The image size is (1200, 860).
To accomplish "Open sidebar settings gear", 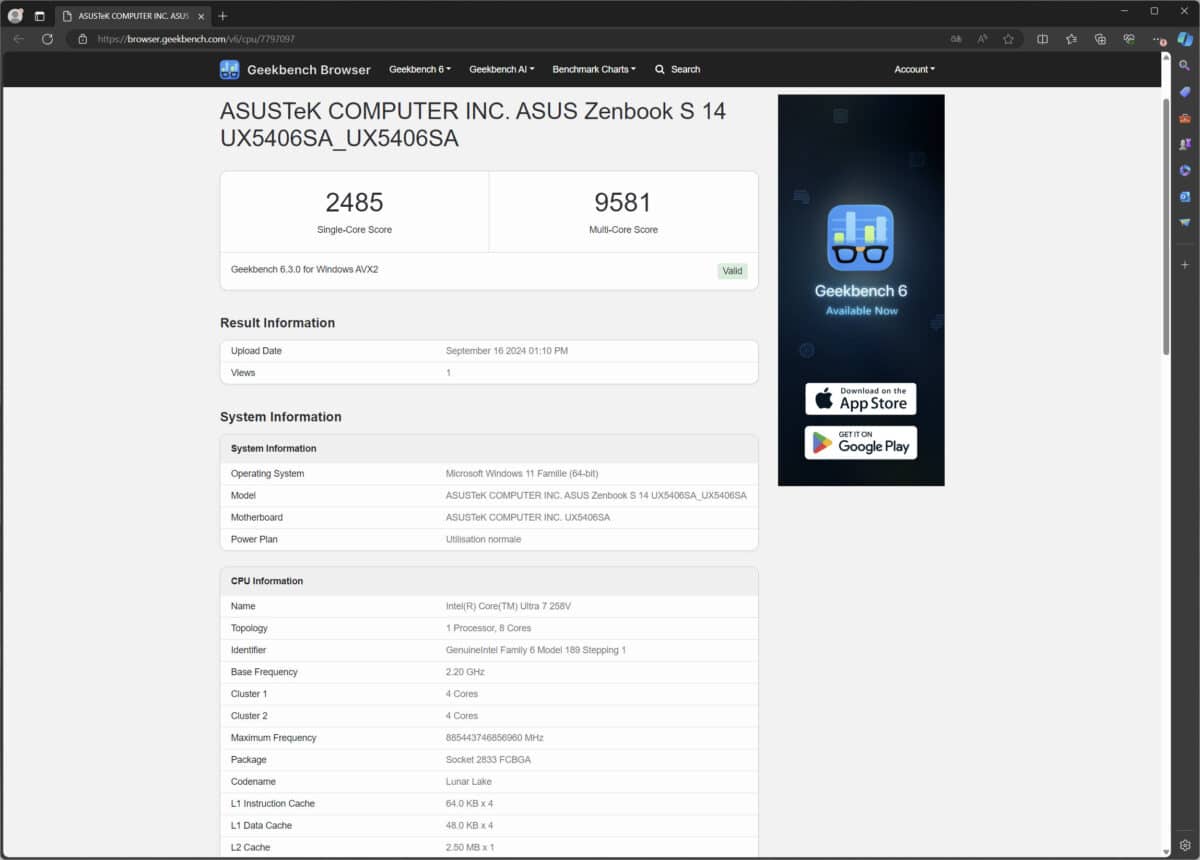I will click(1185, 845).
